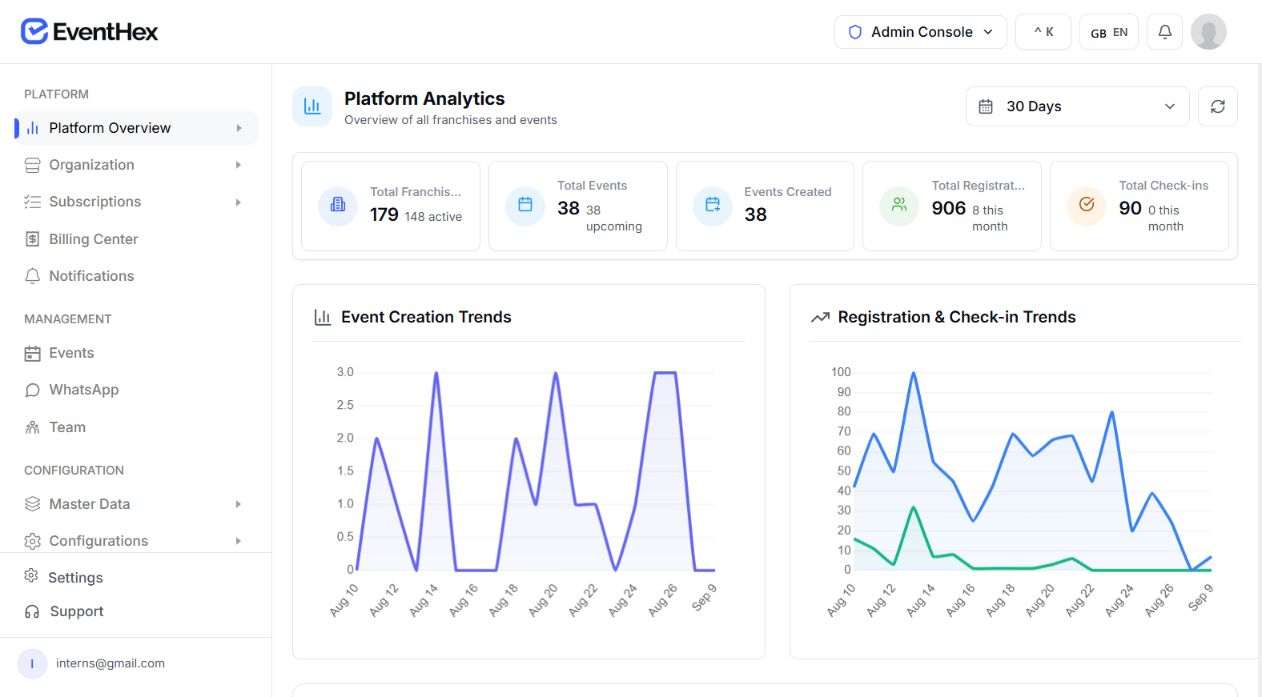The width and height of the screenshot is (1262, 697).
Task: Click the Notifications bell icon in sidebar
Action: (32, 276)
